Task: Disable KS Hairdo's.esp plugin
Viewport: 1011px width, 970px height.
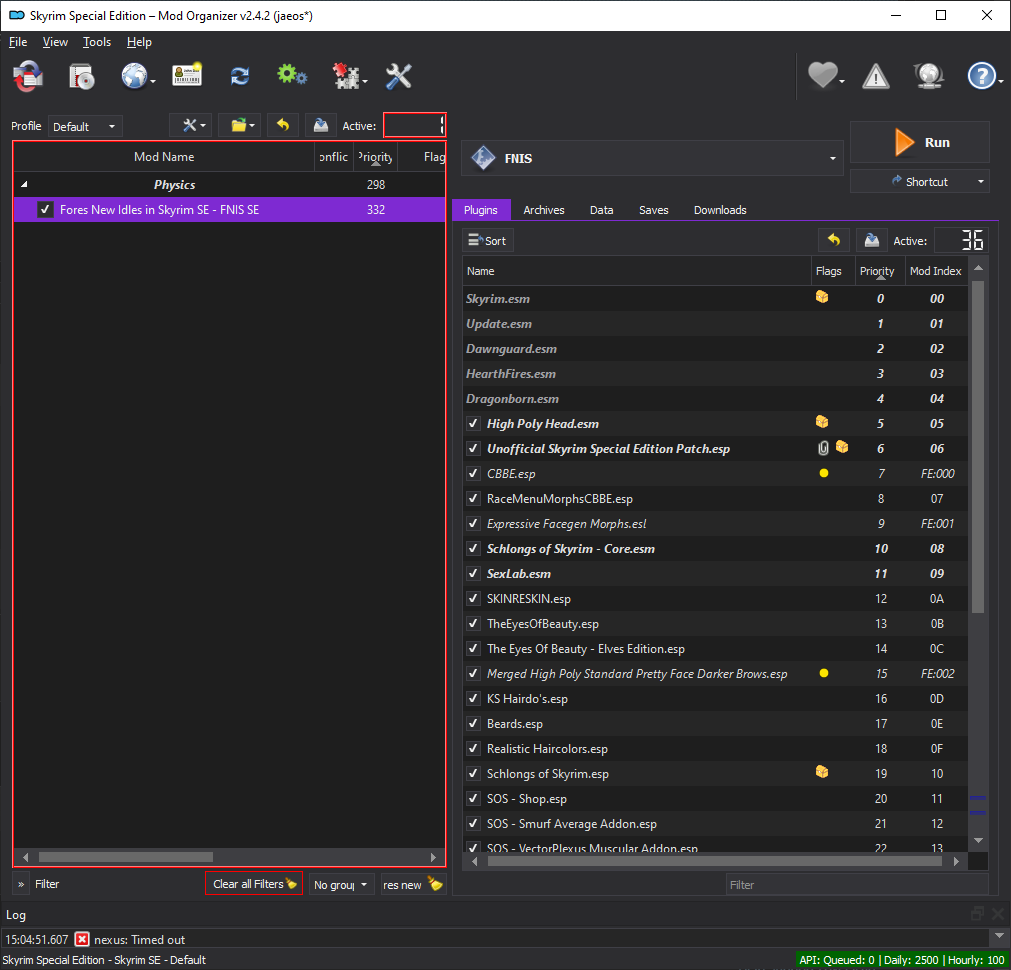Action: tap(473, 698)
